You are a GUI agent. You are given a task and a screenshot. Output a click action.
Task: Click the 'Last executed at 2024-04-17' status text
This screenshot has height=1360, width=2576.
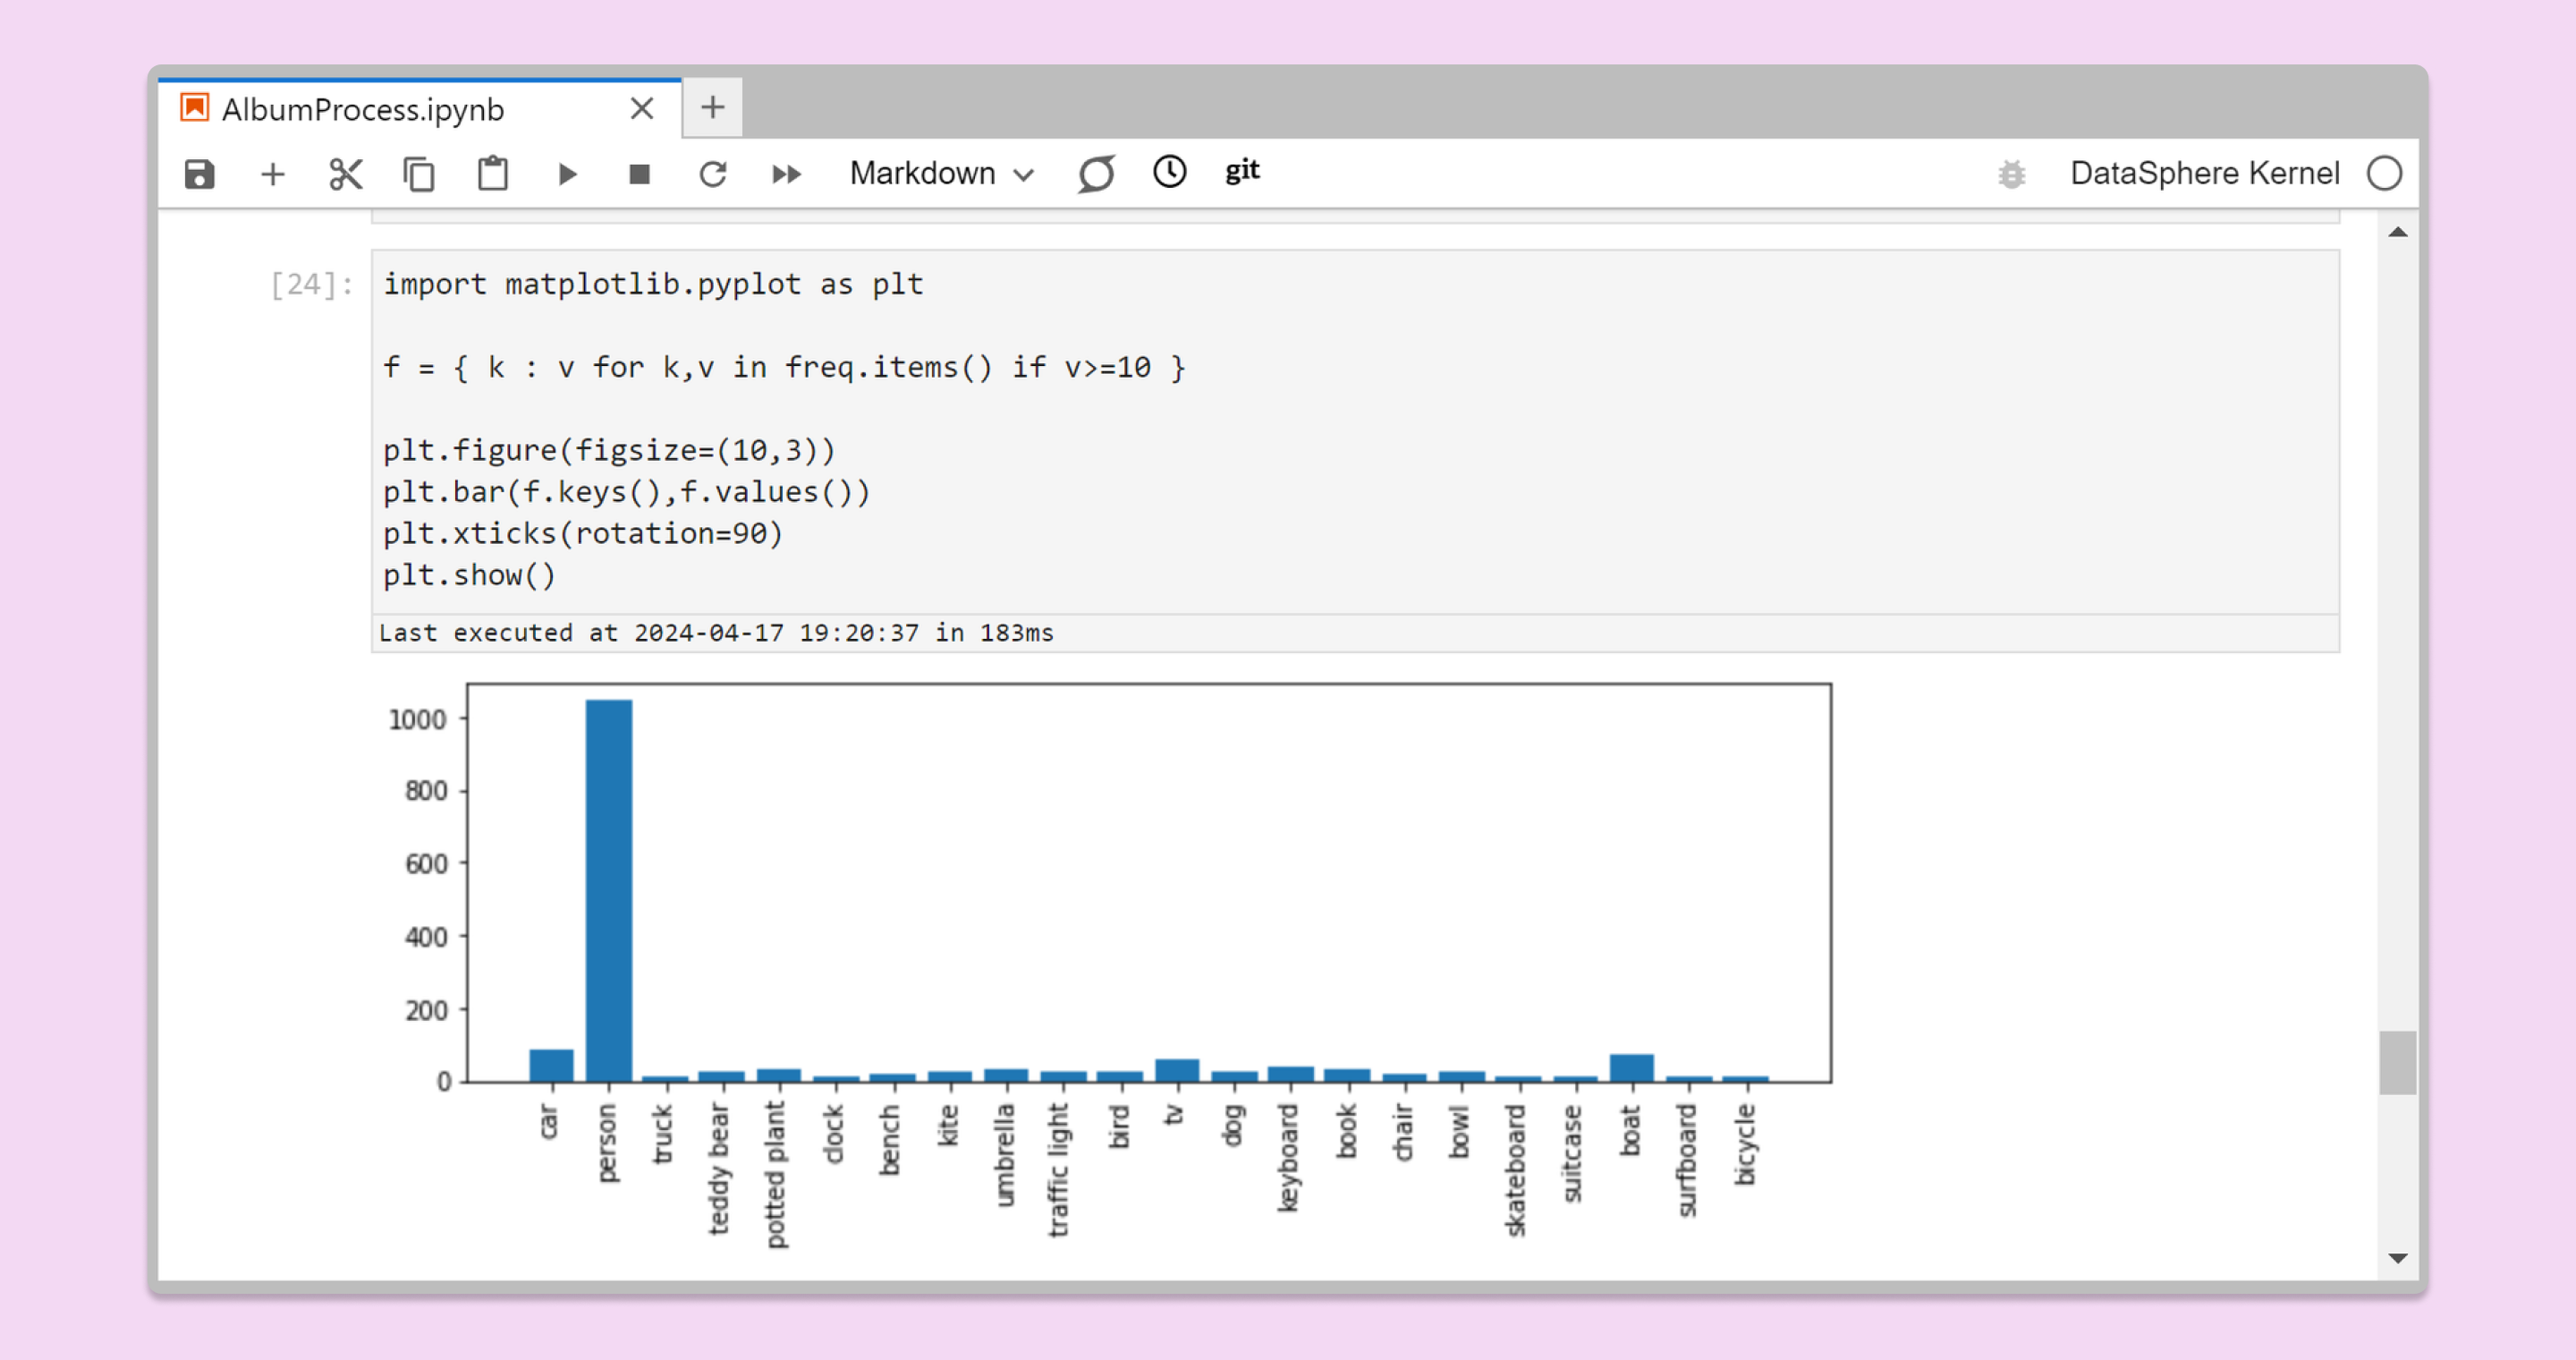(716, 633)
